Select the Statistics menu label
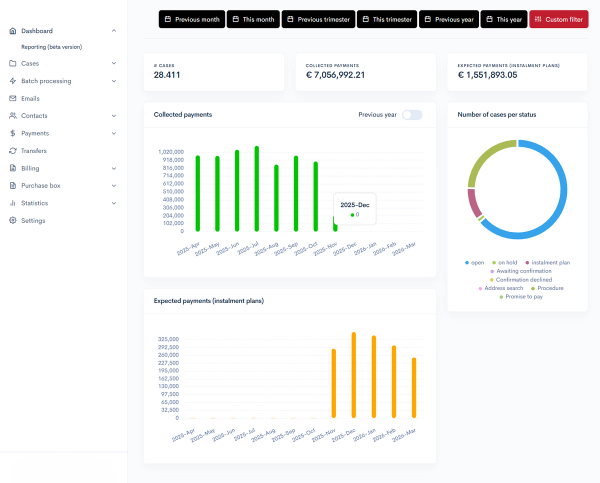The height and width of the screenshot is (483, 600). pyautogui.click(x=34, y=203)
